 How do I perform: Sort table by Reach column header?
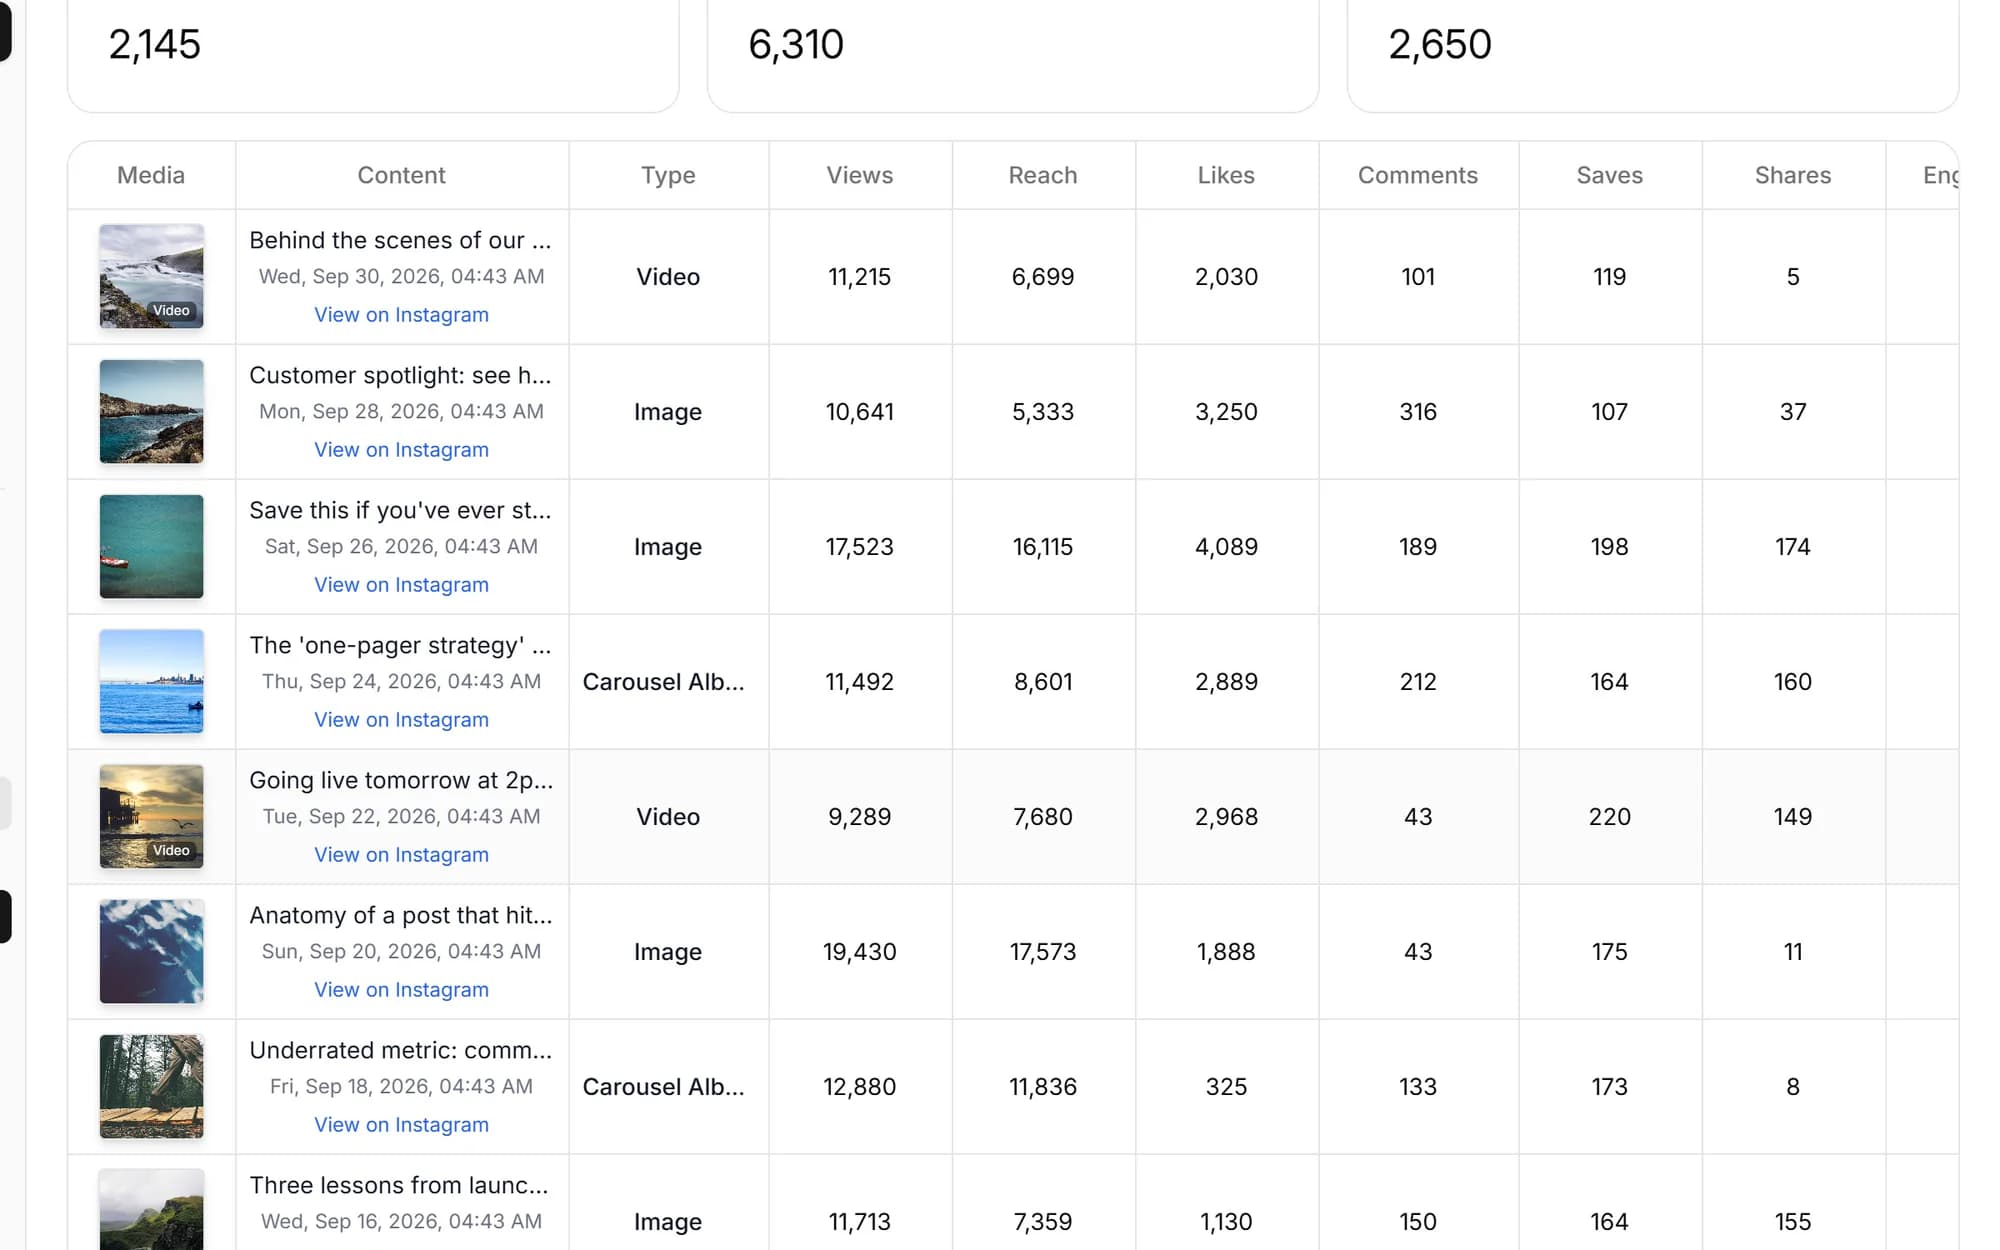tap(1043, 175)
